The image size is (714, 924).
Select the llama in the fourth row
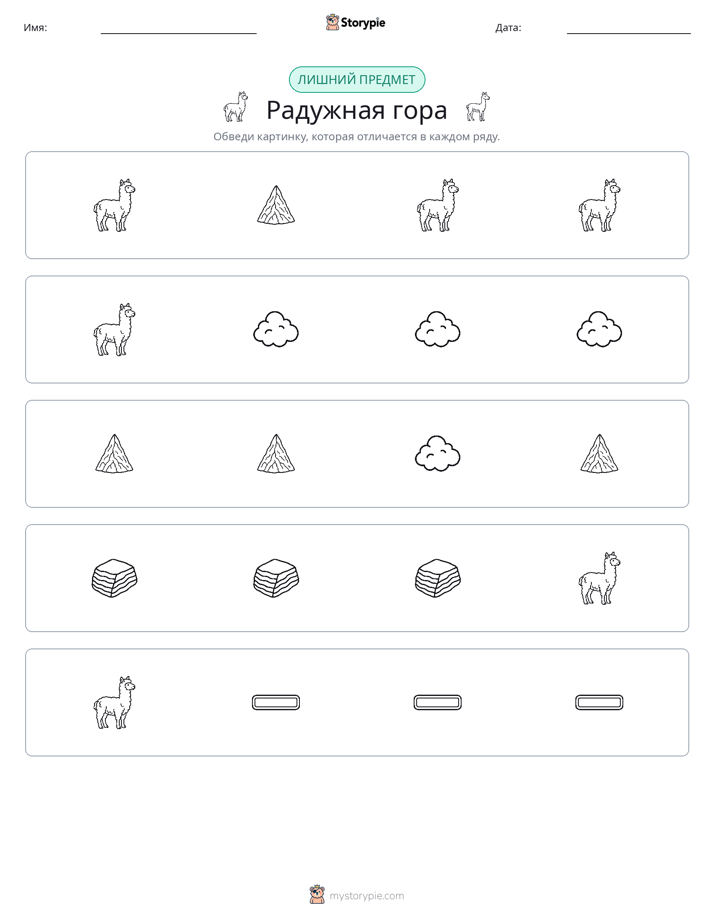(599, 578)
